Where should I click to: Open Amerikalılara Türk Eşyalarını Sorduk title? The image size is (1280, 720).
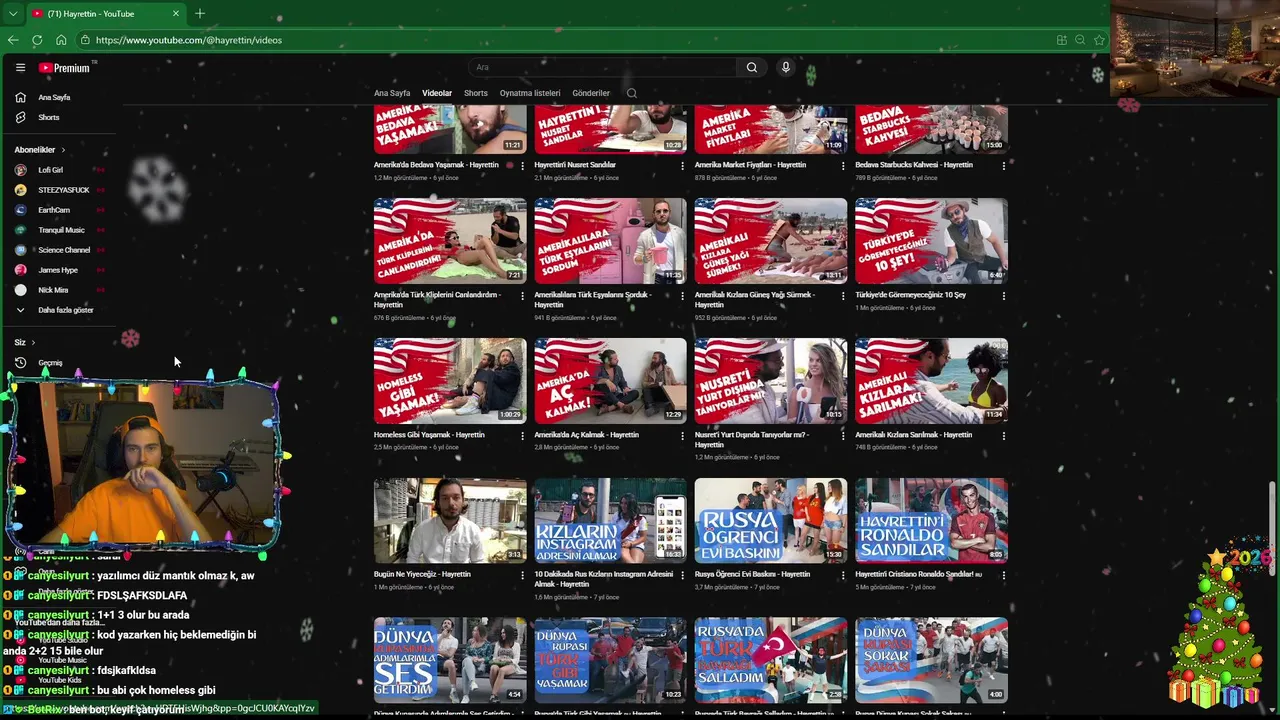(x=593, y=299)
